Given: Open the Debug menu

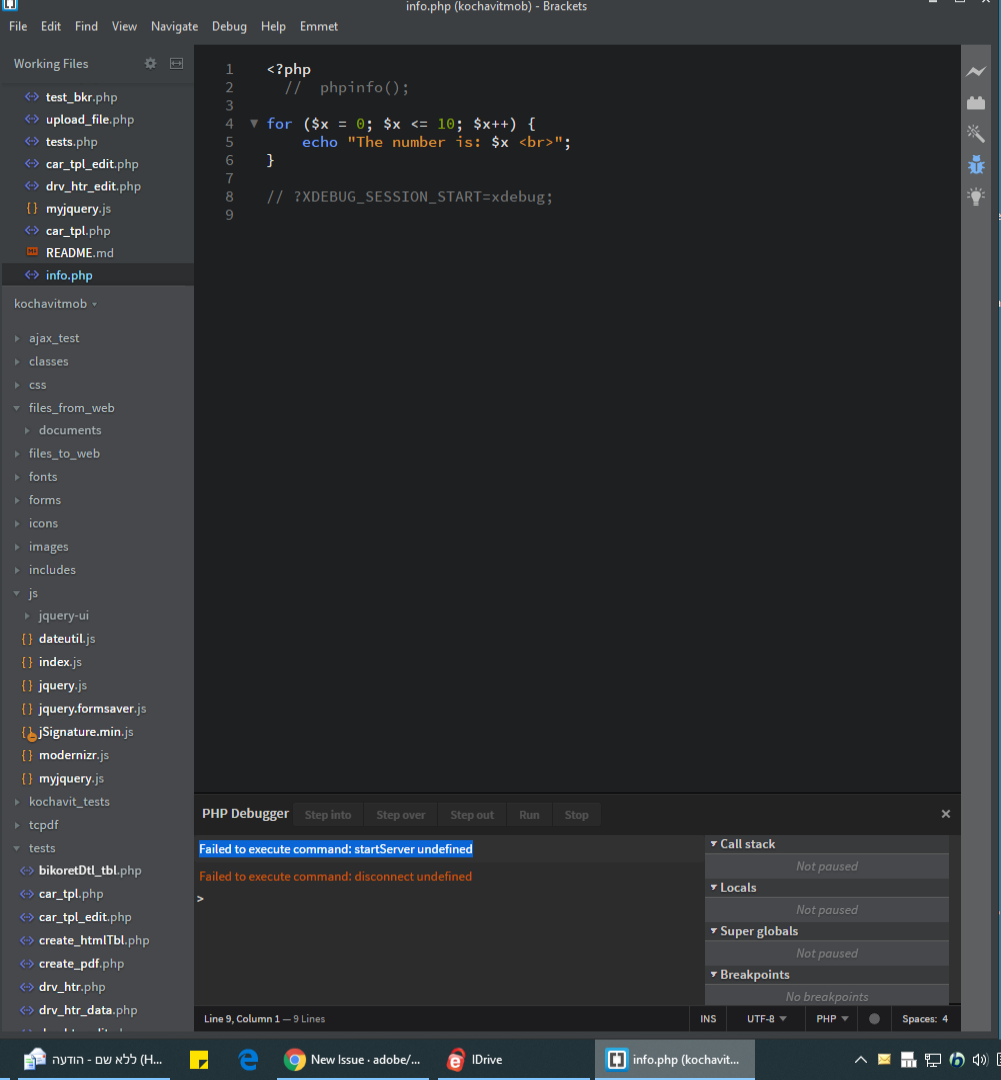Looking at the screenshot, I should pyautogui.click(x=229, y=26).
